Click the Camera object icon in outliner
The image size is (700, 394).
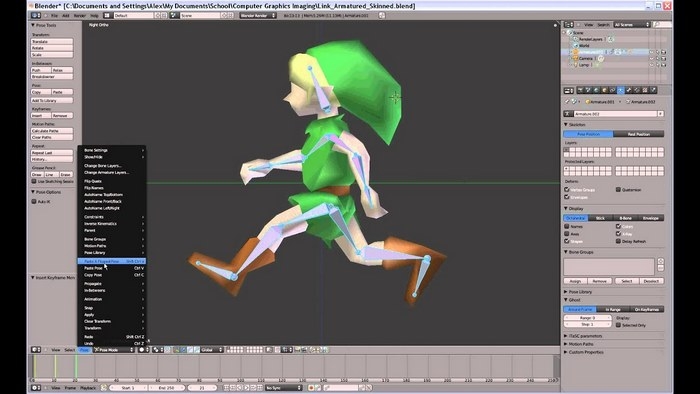(x=575, y=58)
